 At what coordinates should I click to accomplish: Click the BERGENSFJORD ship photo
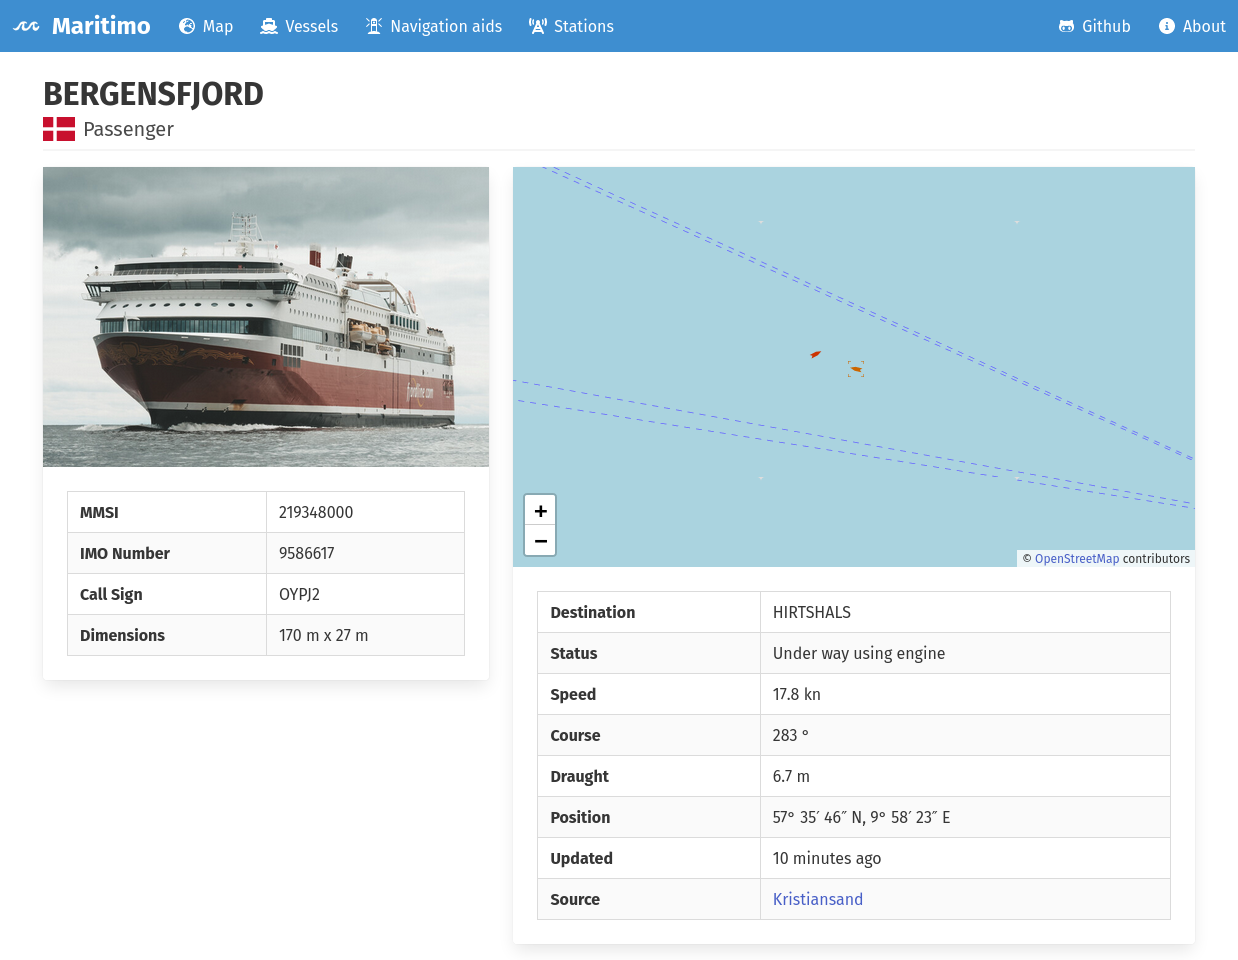[265, 317]
